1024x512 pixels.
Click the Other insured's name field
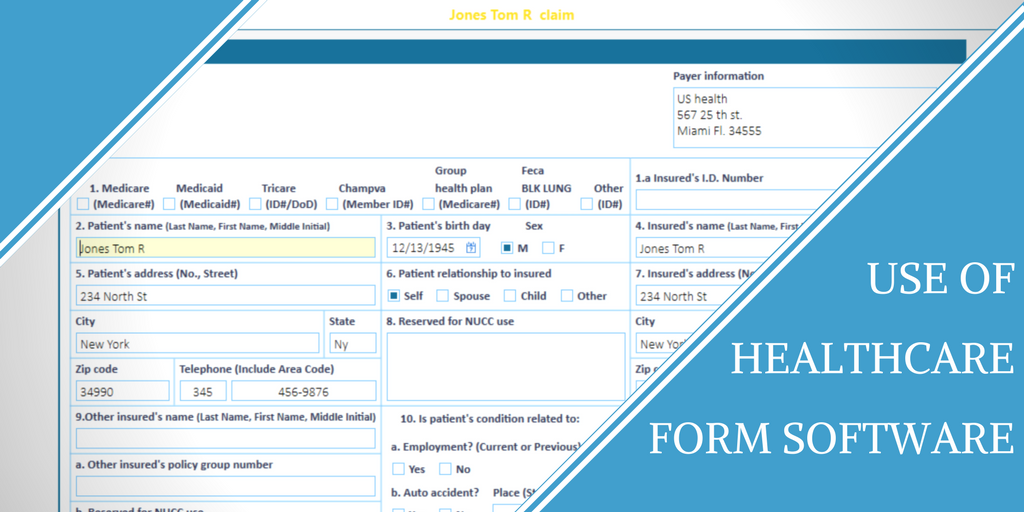226,438
